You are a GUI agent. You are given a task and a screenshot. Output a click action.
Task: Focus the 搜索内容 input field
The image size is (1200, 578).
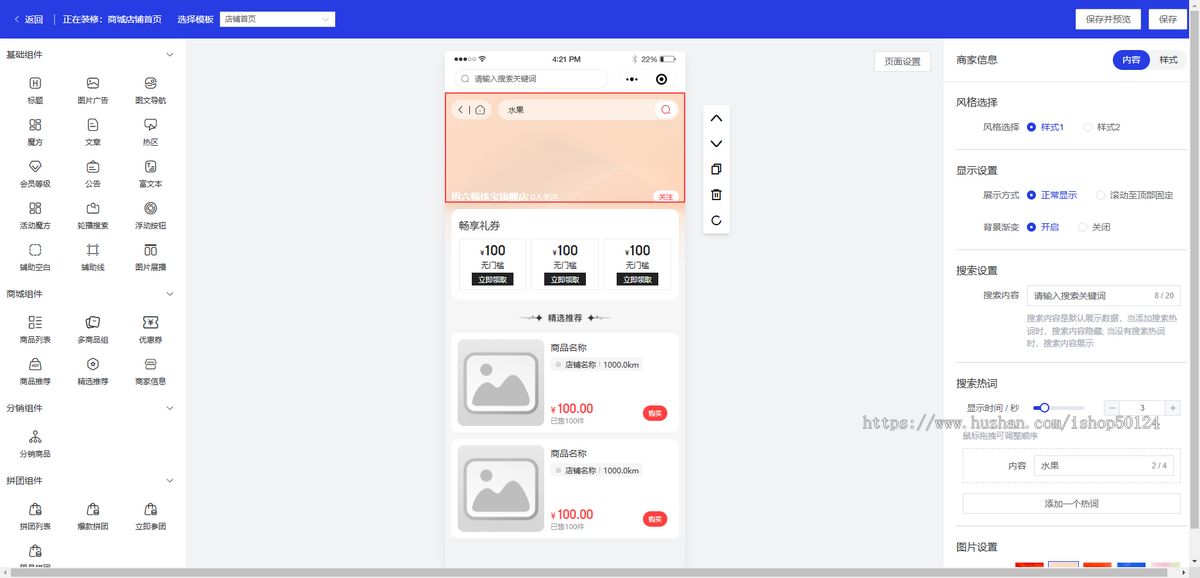coord(1104,295)
